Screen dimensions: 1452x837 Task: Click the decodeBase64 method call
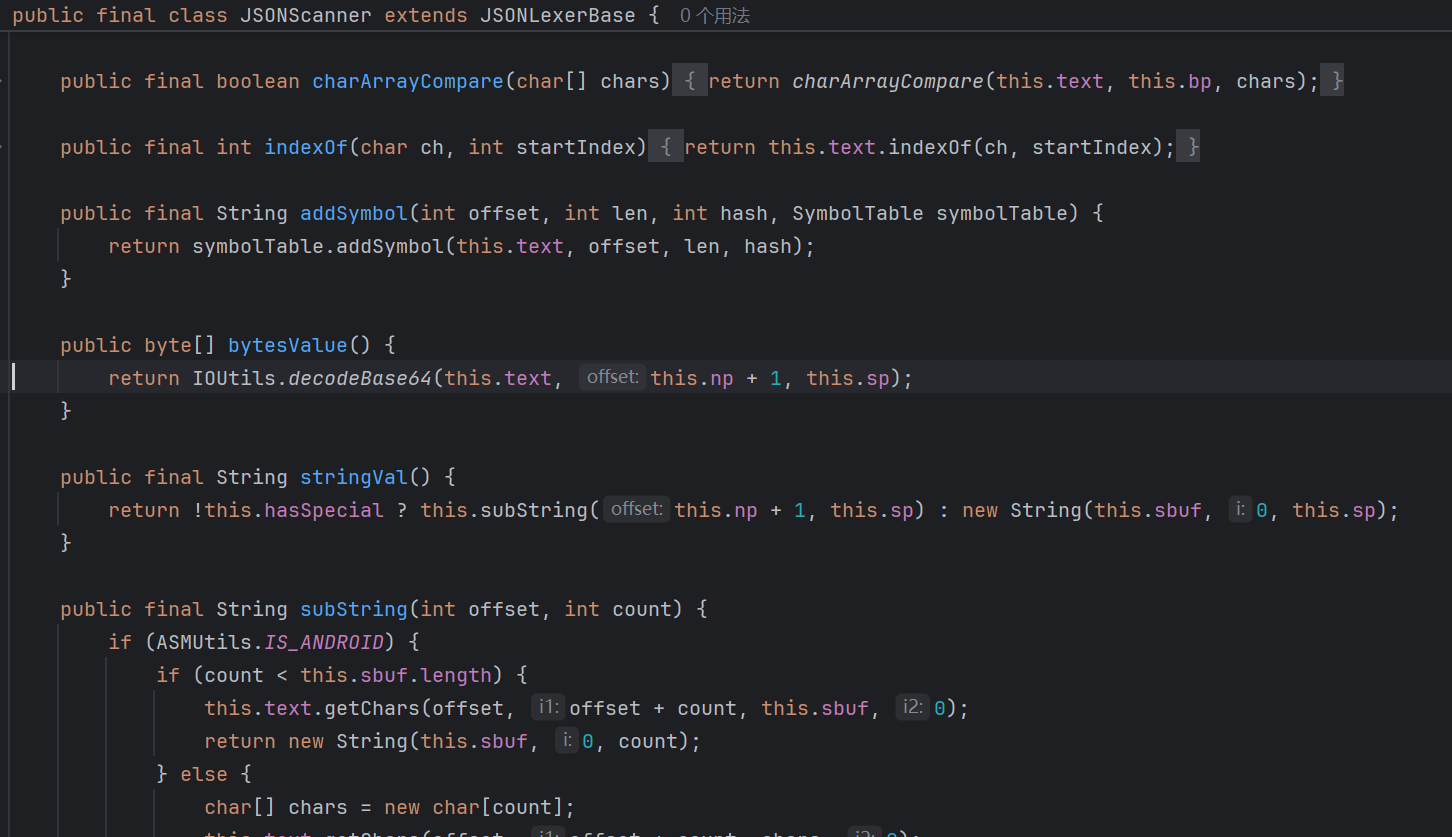360,378
